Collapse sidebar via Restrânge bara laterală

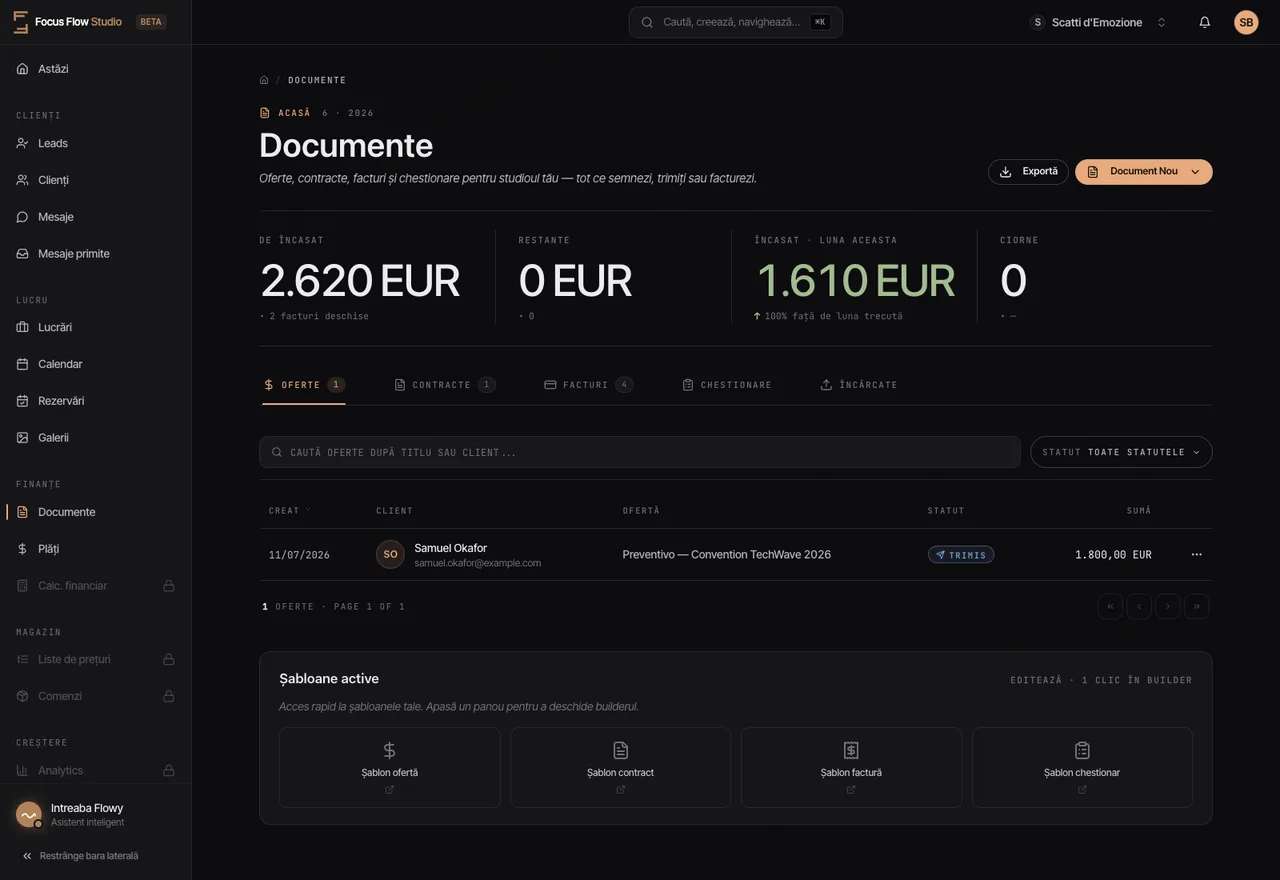[80, 856]
